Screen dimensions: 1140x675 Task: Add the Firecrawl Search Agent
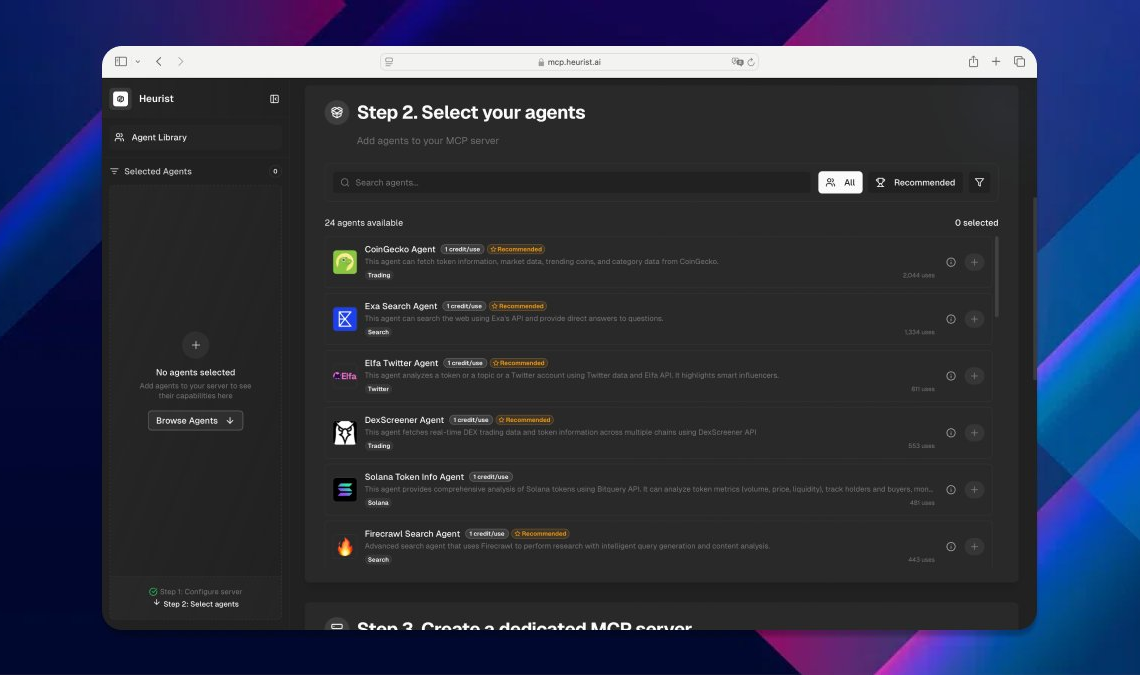click(x=975, y=547)
